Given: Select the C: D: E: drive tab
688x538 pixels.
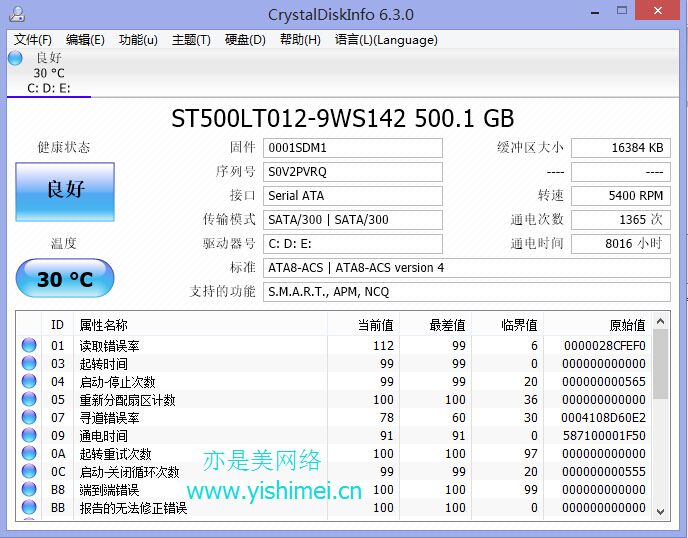Looking at the screenshot, I should click(49, 88).
